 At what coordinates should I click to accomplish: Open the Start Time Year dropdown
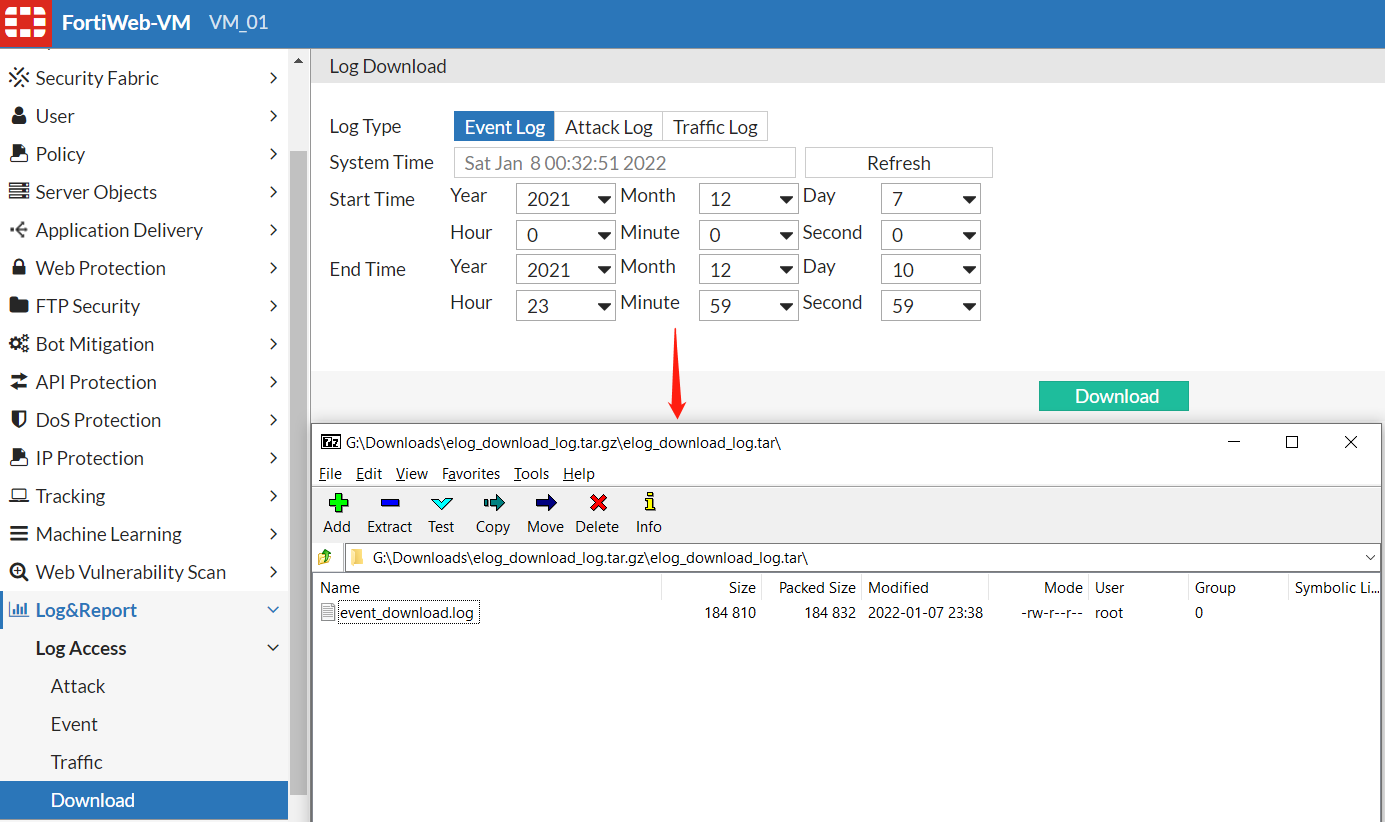click(565, 199)
